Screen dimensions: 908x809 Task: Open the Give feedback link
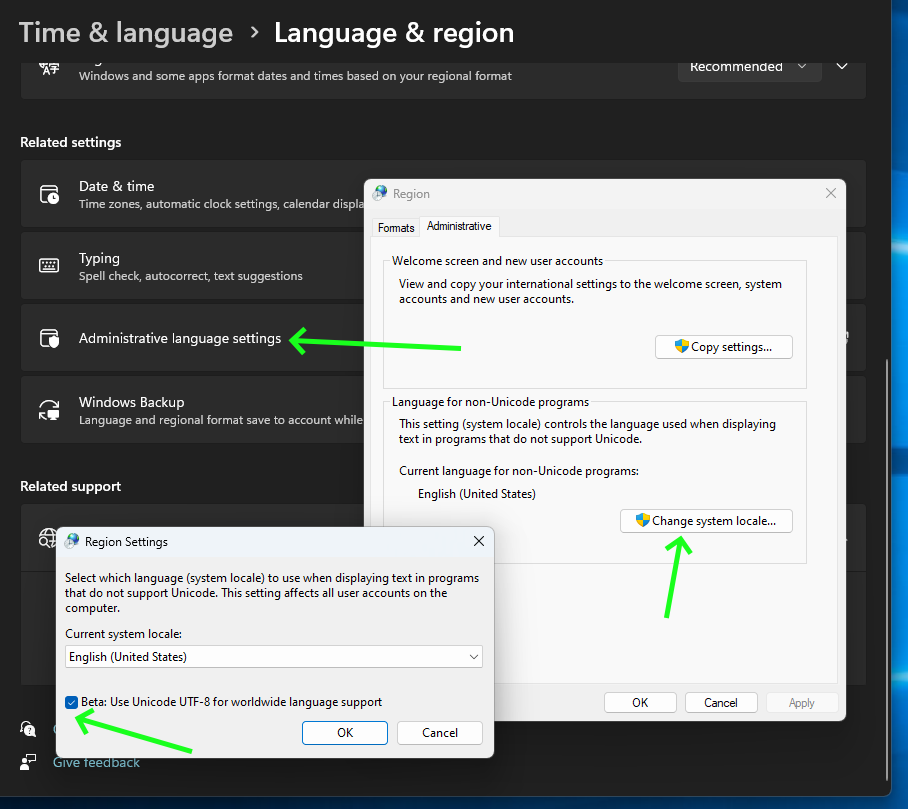point(96,762)
